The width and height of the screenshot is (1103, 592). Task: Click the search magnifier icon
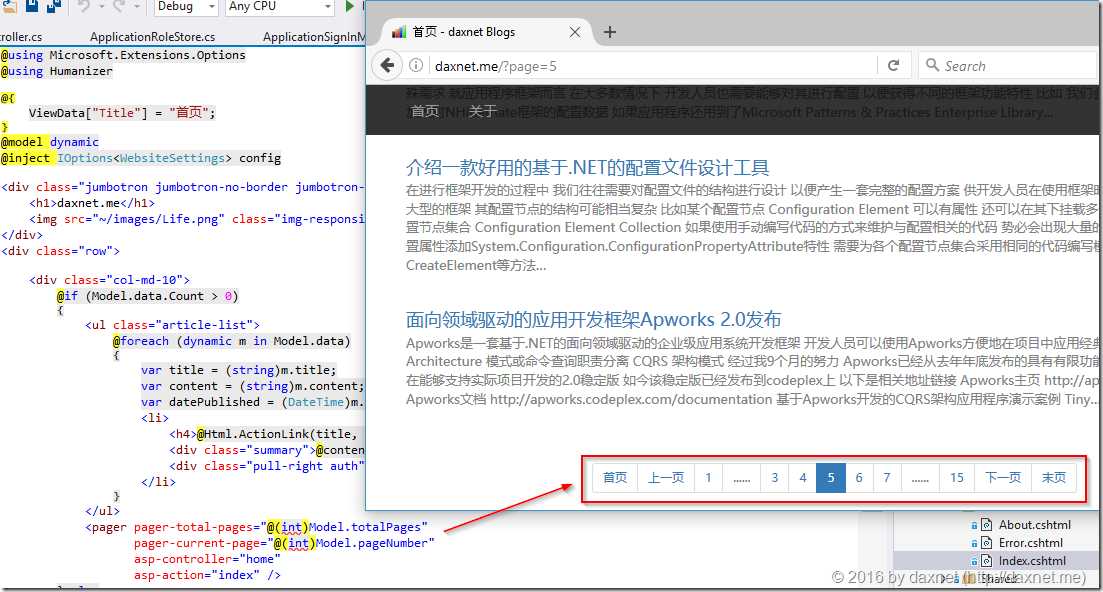pos(932,65)
